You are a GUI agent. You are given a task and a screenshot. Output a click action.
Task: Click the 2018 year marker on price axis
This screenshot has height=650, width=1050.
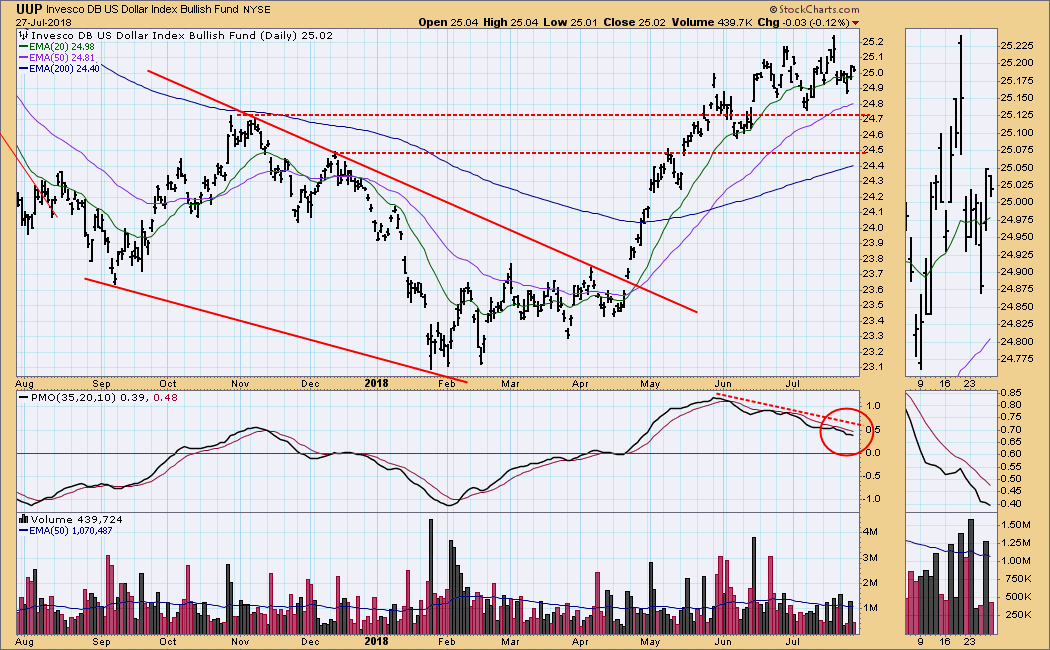click(377, 382)
